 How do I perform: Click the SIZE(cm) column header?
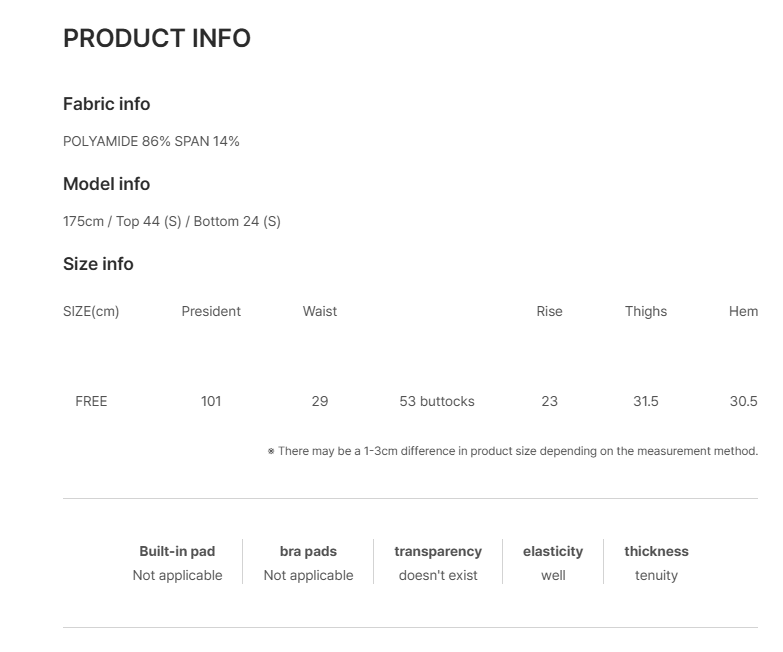point(91,312)
